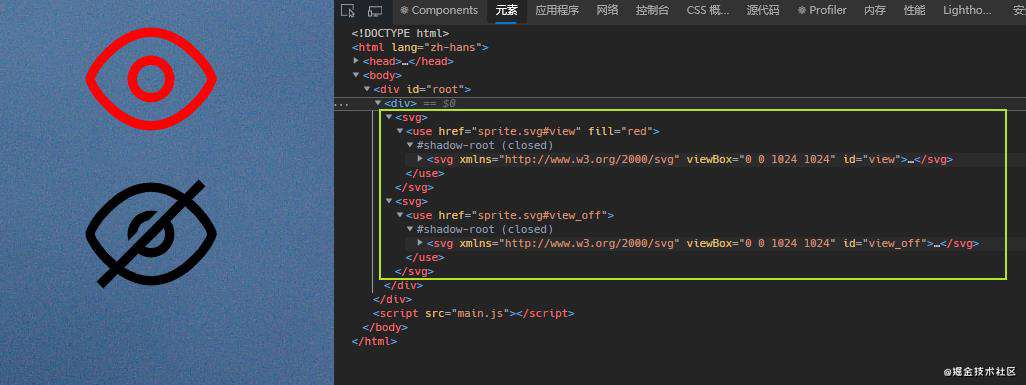Select the closing </body> tag row
Image resolution: width=1026 pixels, height=385 pixels.
(x=384, y=327)
